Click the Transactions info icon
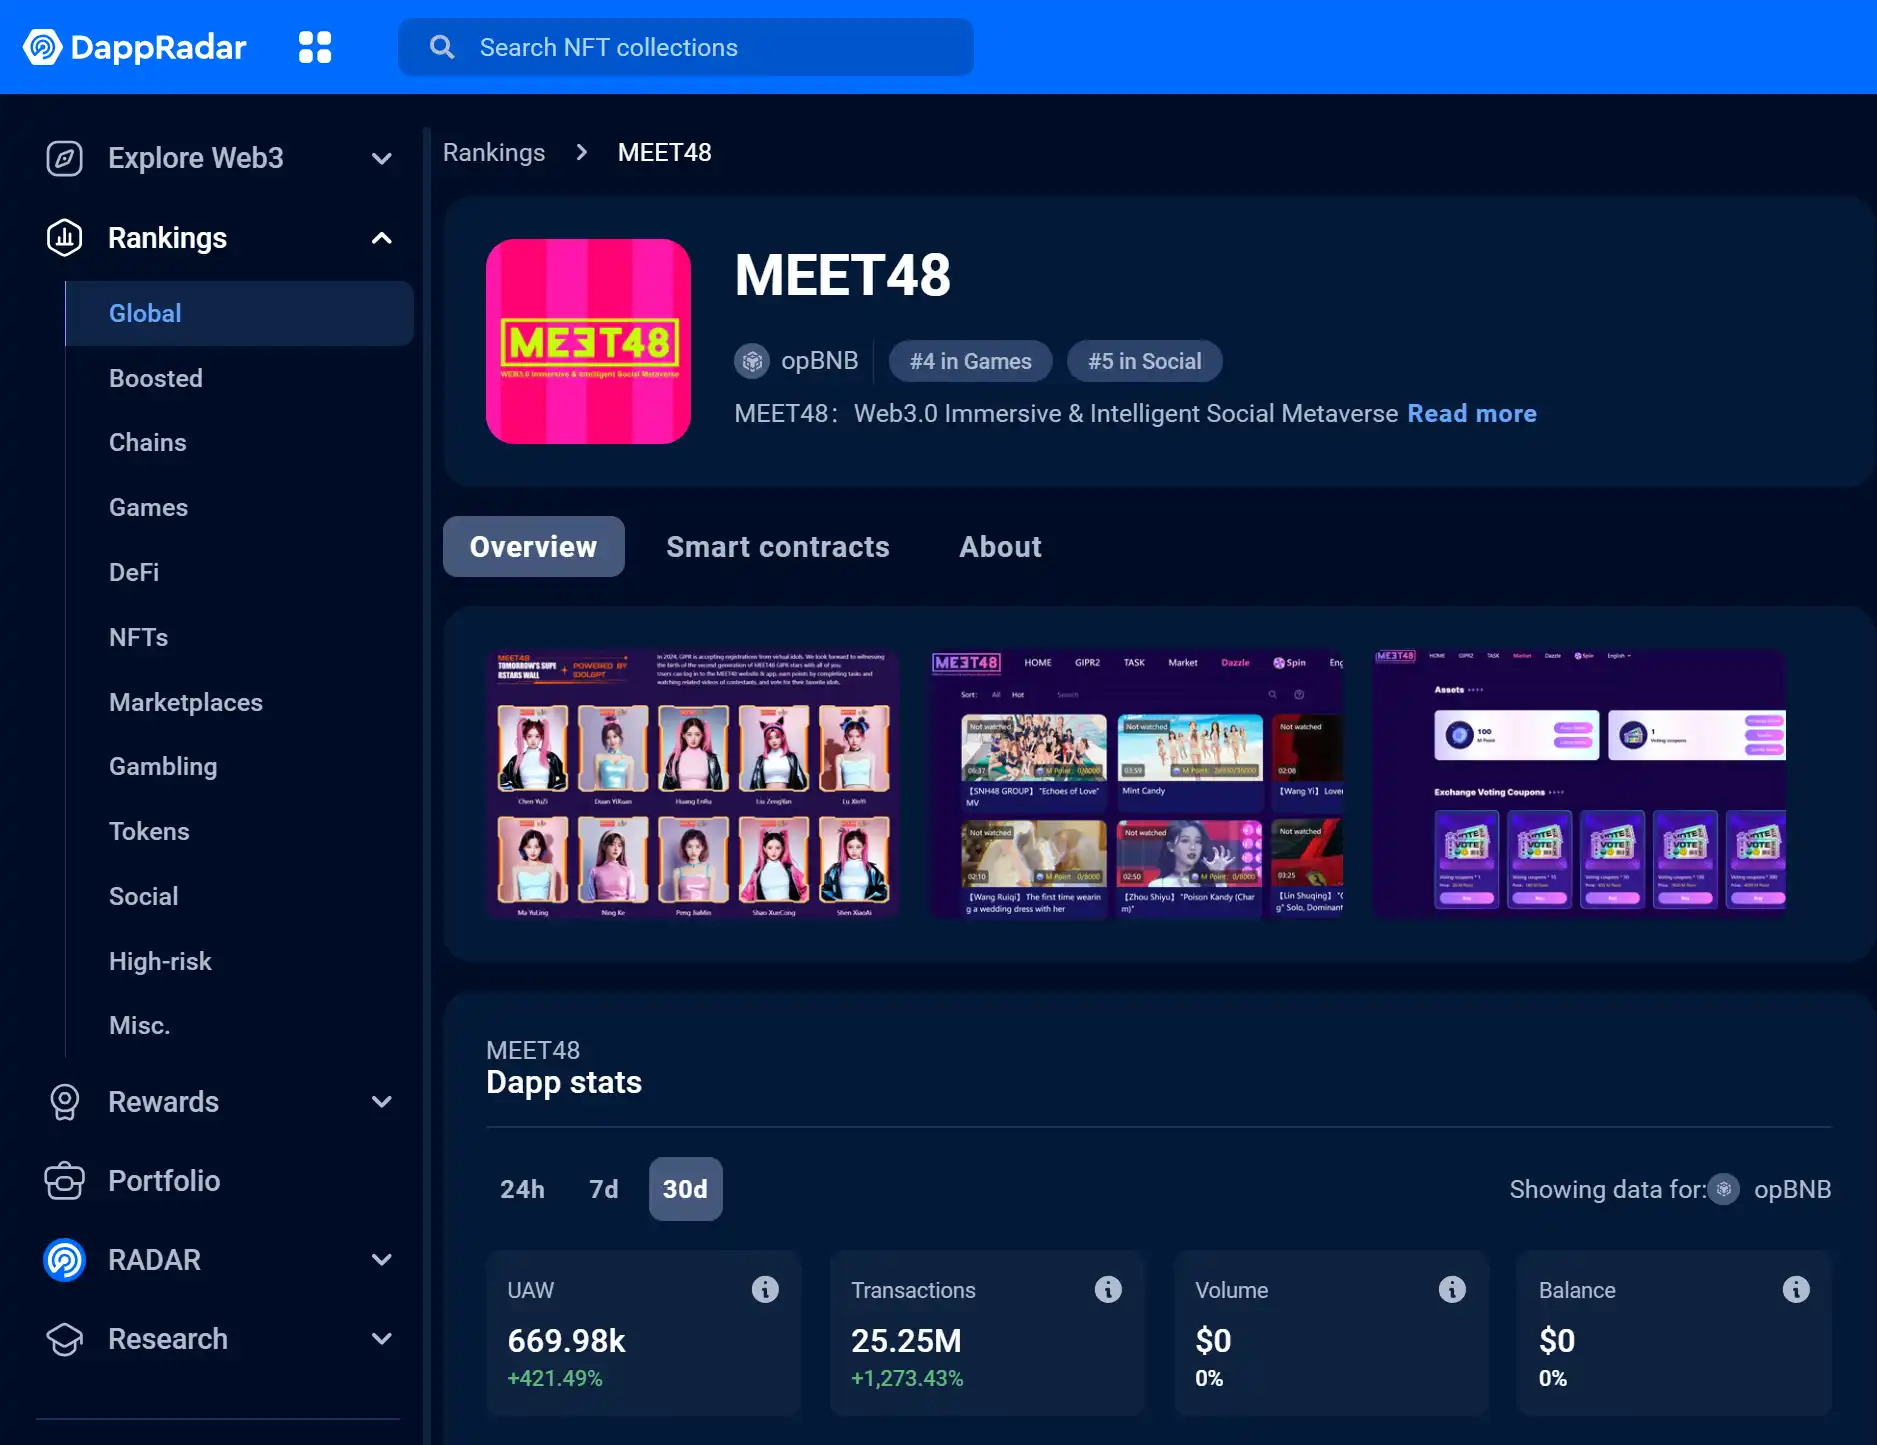 (x=1108, y=1290)
